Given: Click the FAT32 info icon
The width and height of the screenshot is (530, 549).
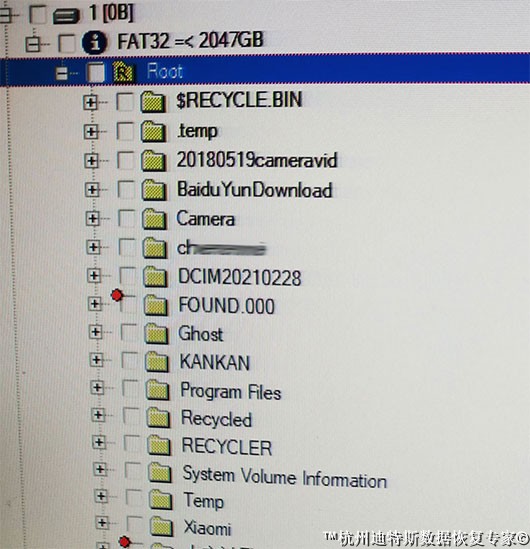Looking at the screenshot, I should [x=94, y=42].
